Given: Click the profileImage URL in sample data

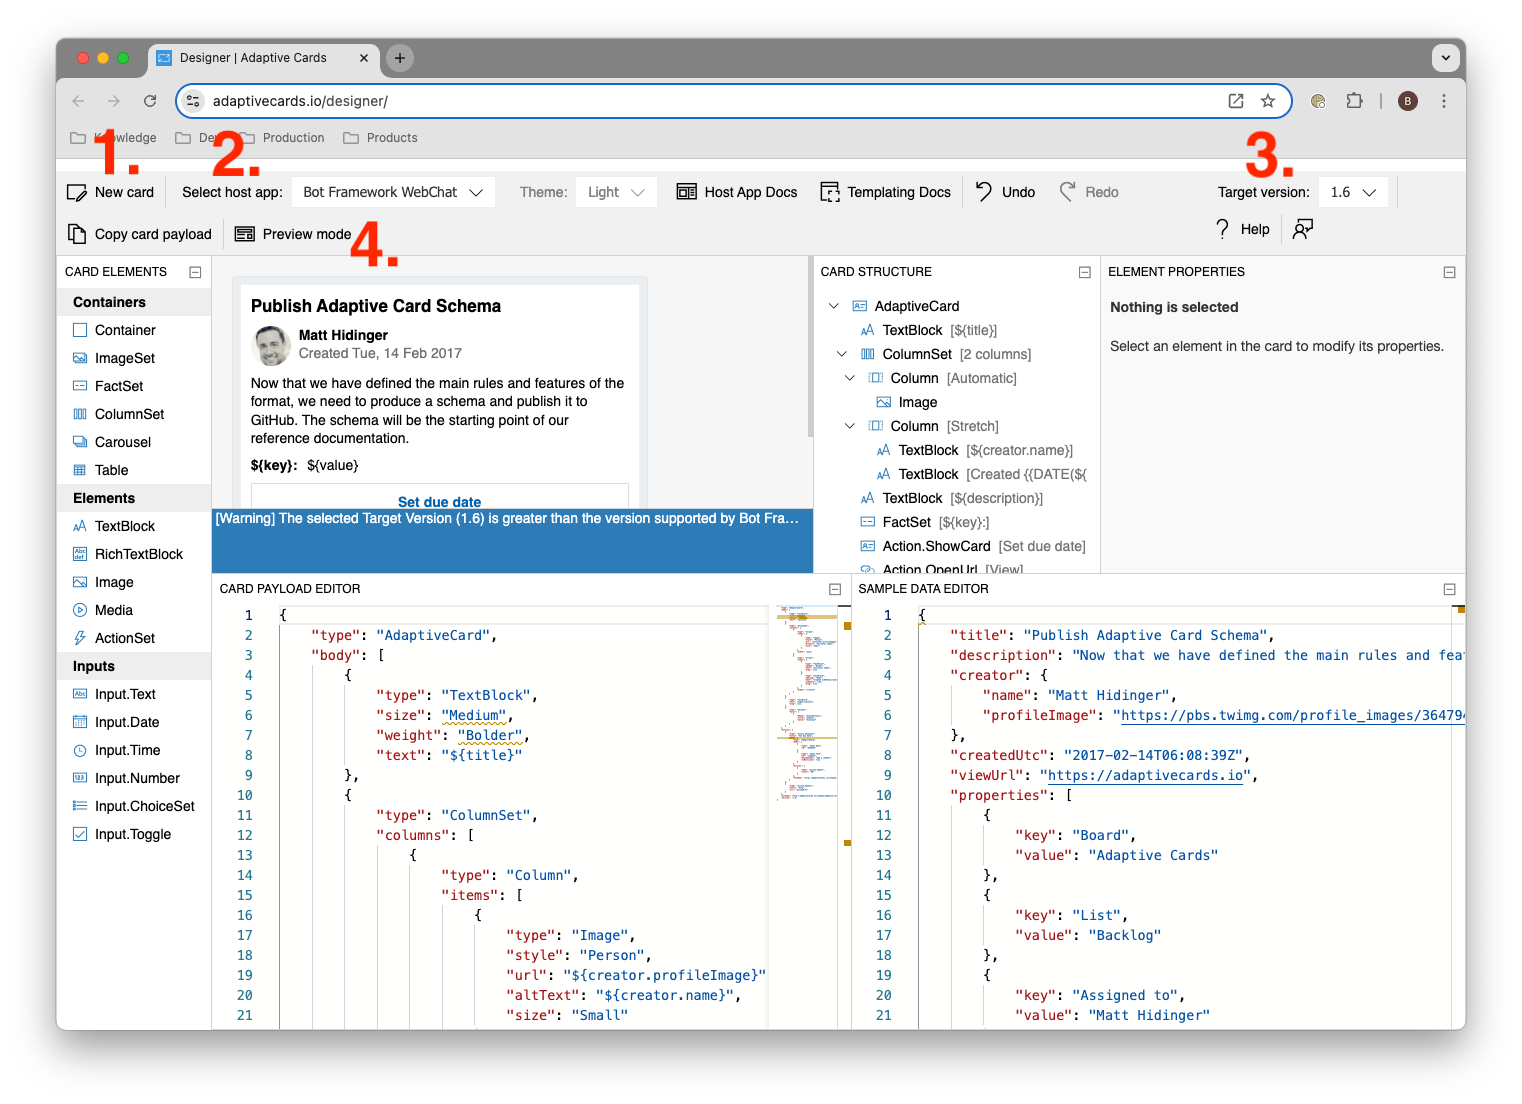Looking at the screenshot, I should pyautogui.click(x=1292, y=715).
